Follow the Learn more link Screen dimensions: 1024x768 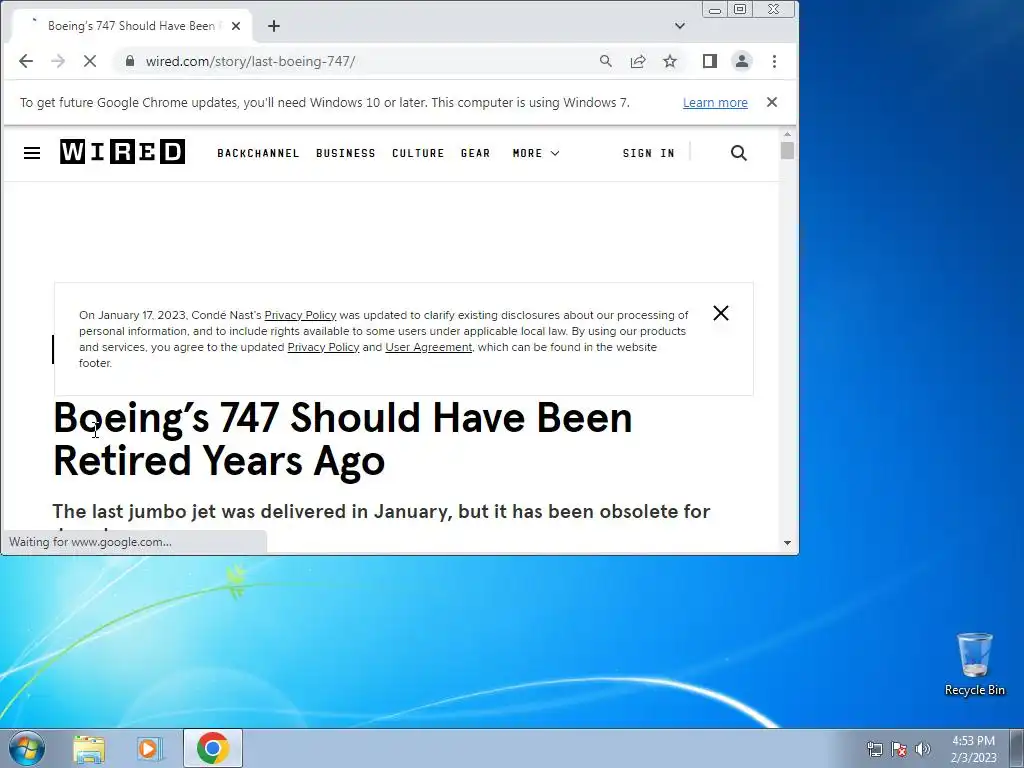point(715,103)
